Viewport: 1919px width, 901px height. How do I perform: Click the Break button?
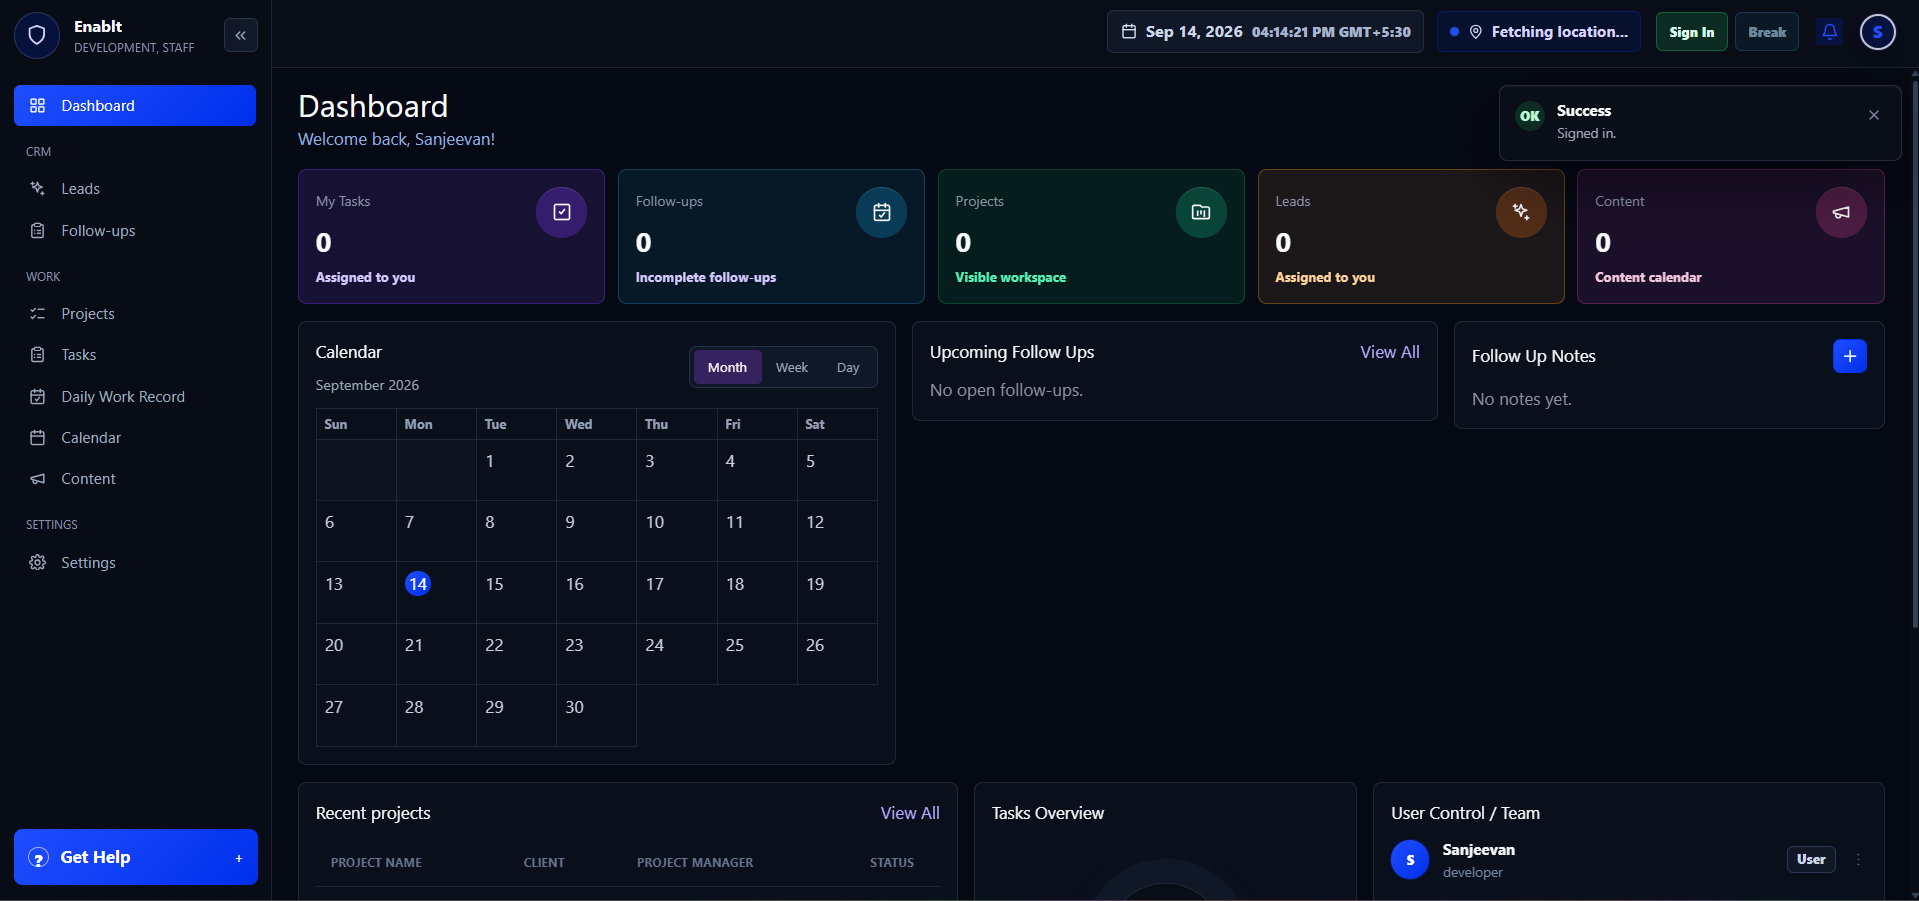1767,32
